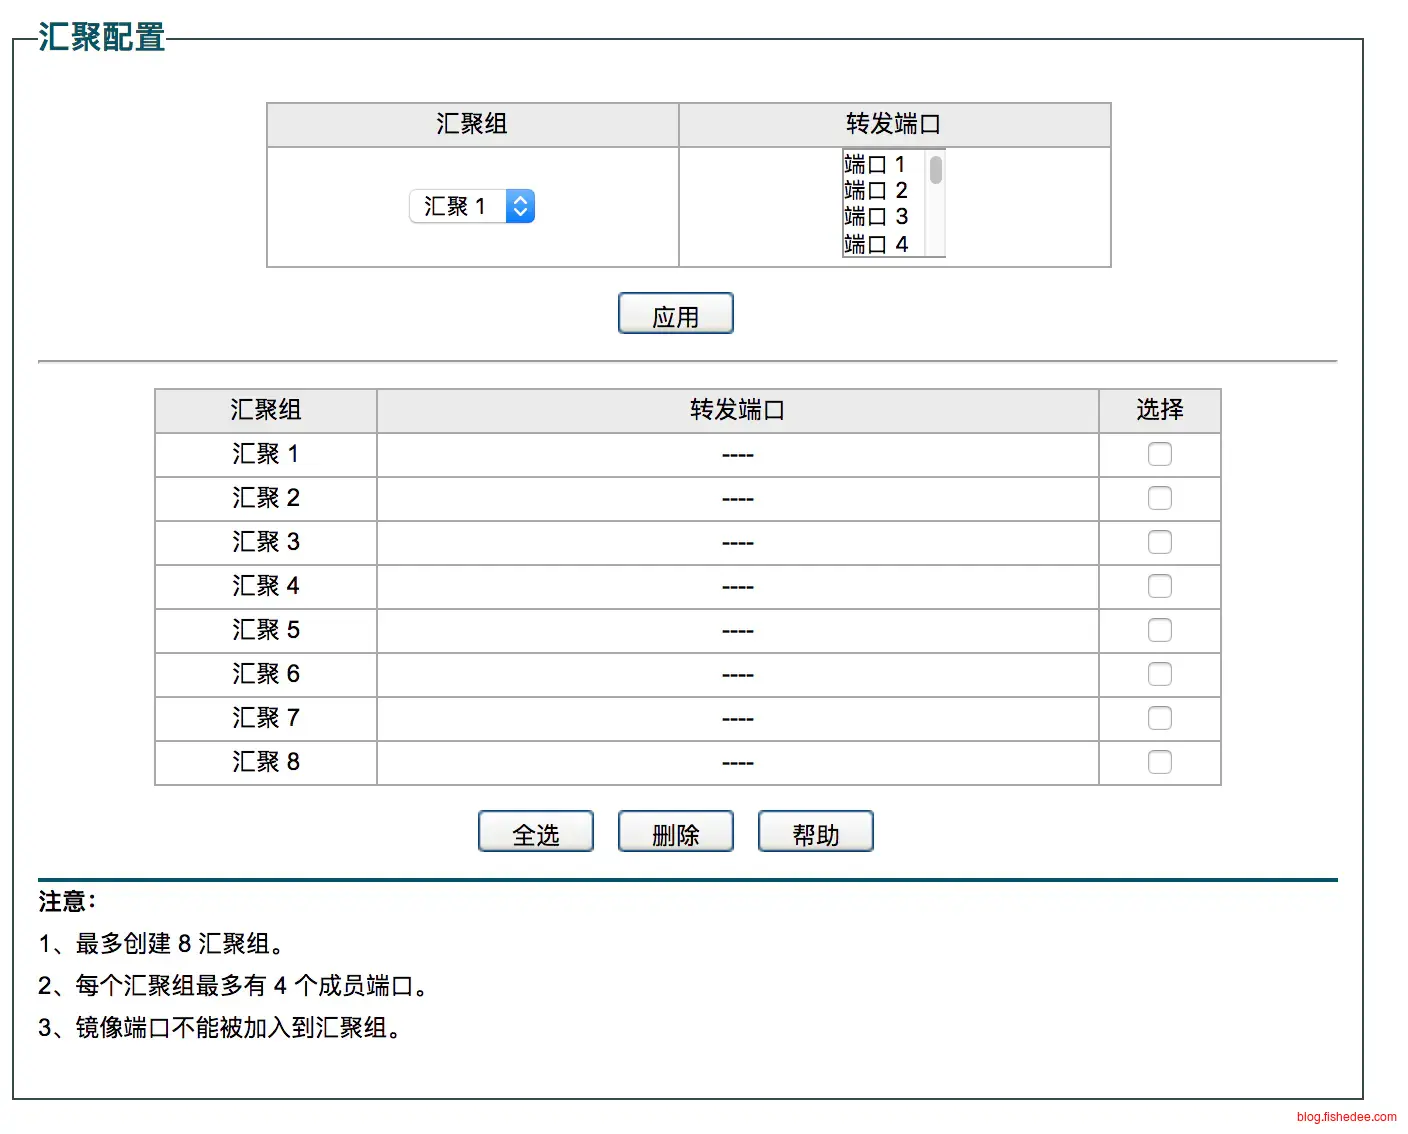The height and width of the screenshot is (1134, 1408).
Task: Select 端口 1 in forwarding port list
Action: point(875,164)
